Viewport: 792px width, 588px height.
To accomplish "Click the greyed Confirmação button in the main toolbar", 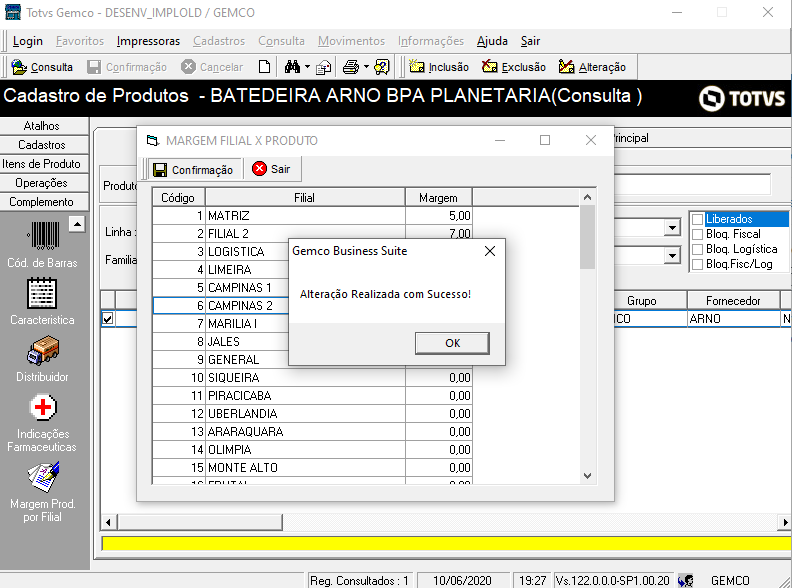I will [127, 67].
